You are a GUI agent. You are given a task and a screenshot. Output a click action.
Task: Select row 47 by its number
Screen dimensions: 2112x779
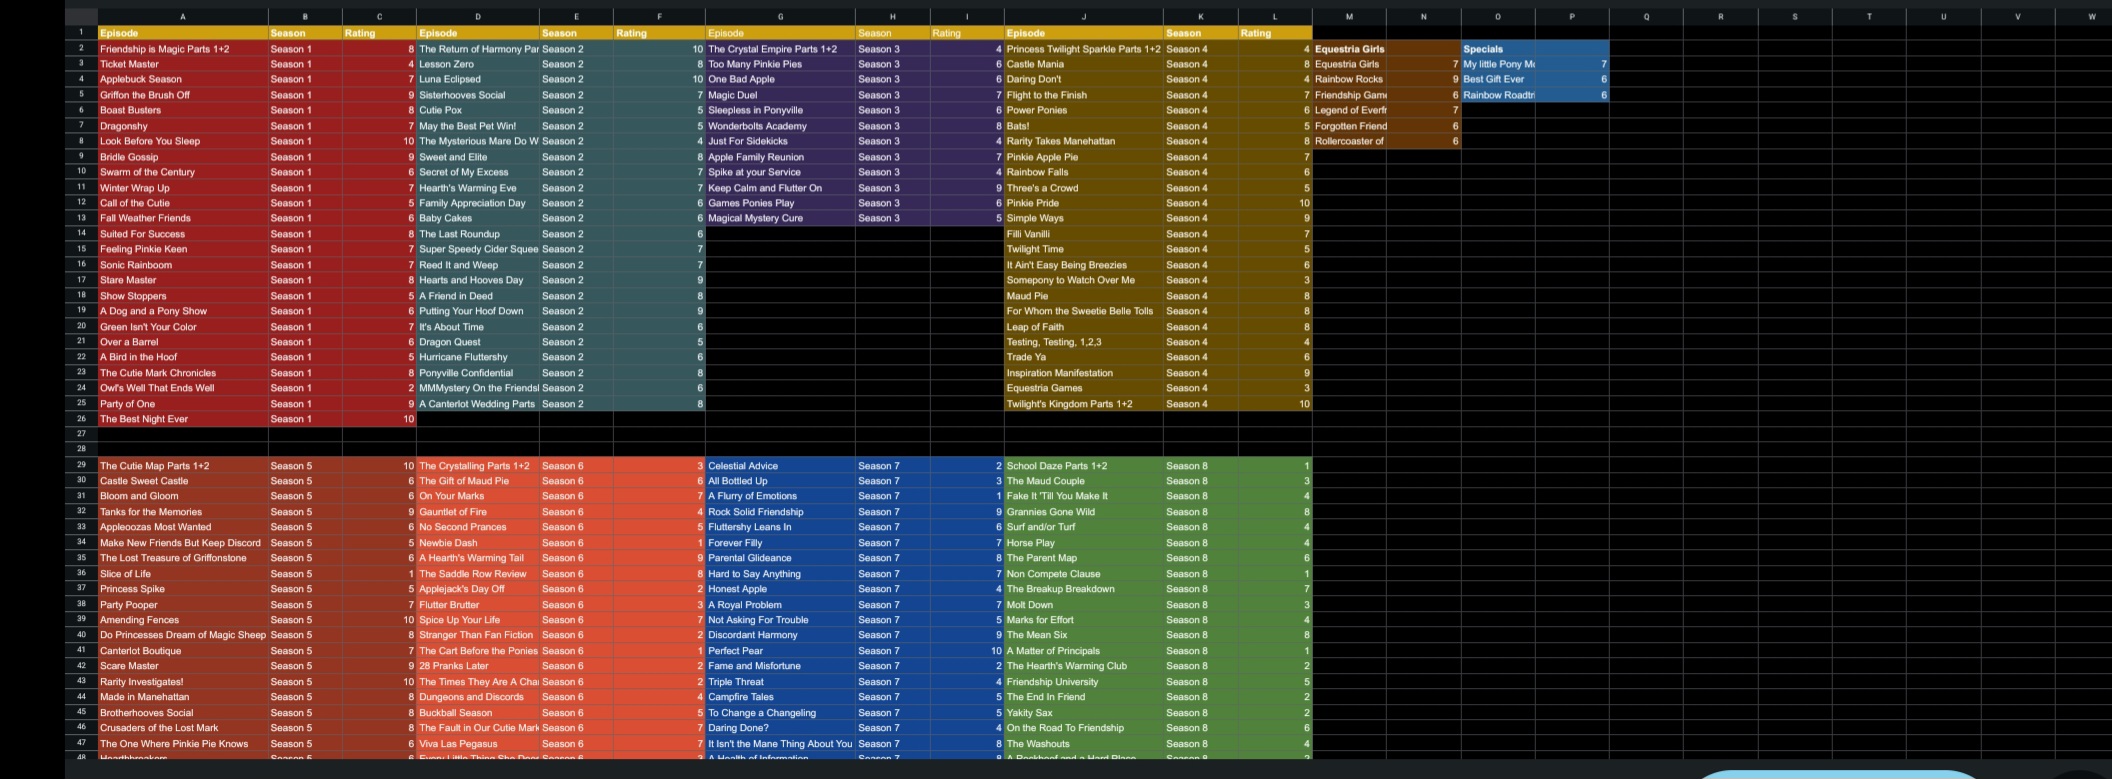(81, 744)
